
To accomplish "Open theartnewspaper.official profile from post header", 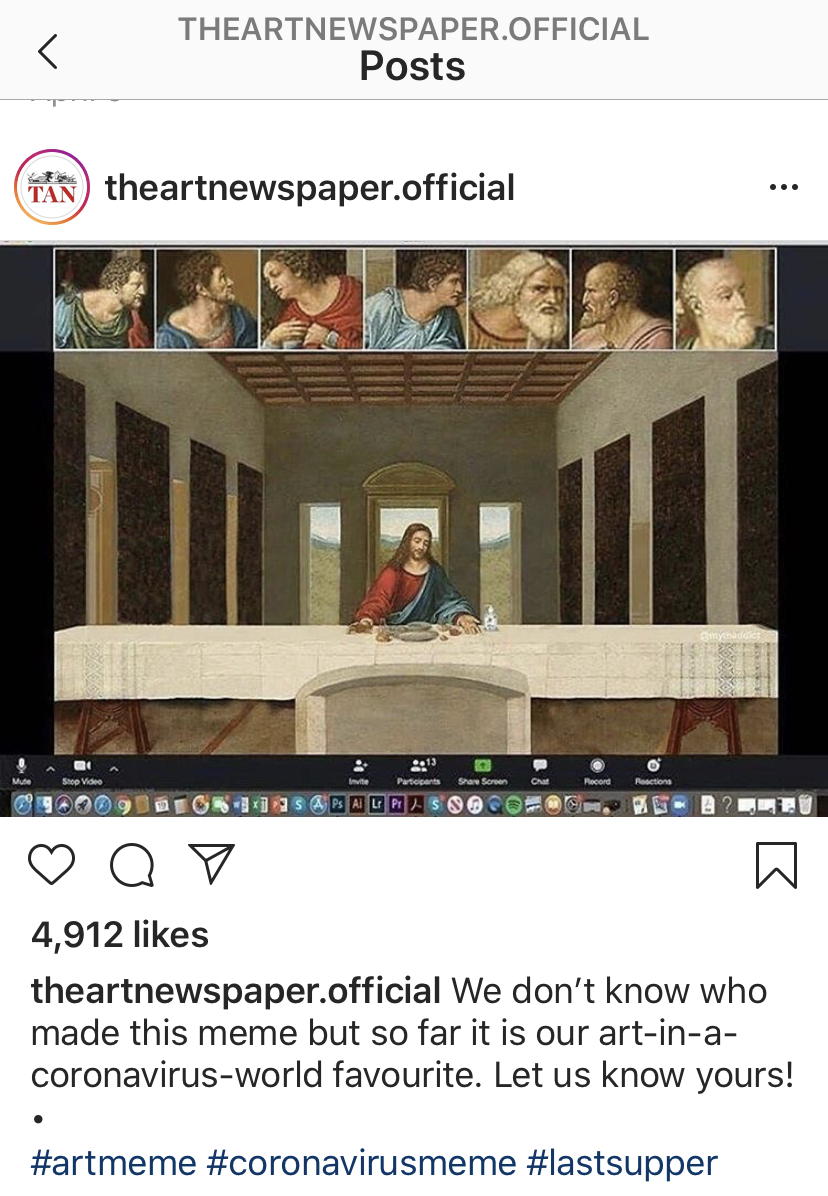I will 310,188.
